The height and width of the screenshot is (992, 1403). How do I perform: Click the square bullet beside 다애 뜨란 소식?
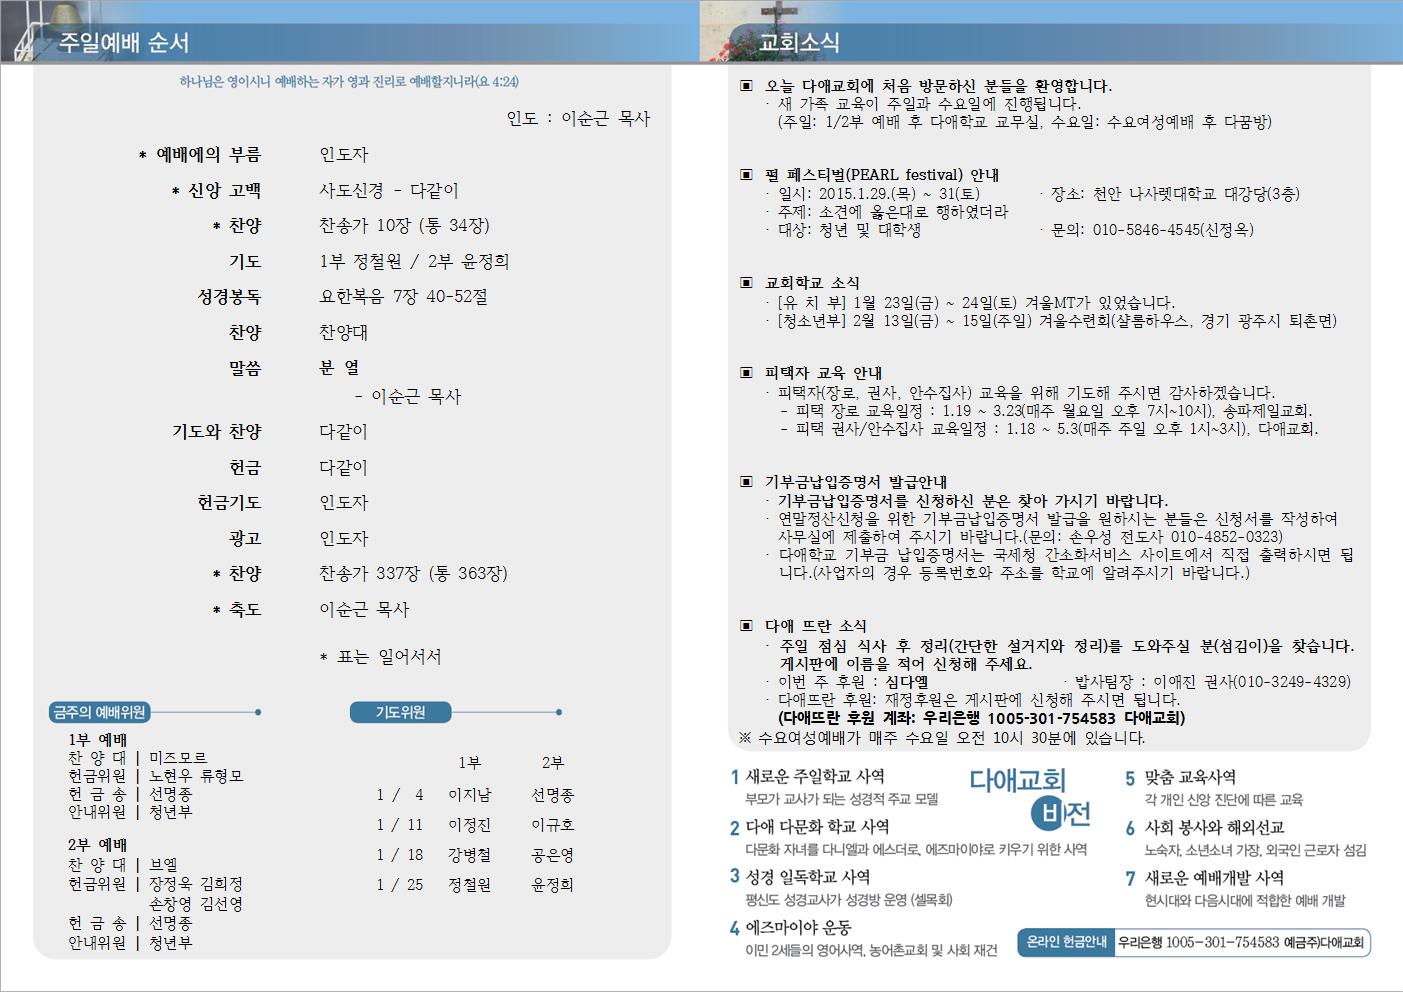[x=746, y=626]
